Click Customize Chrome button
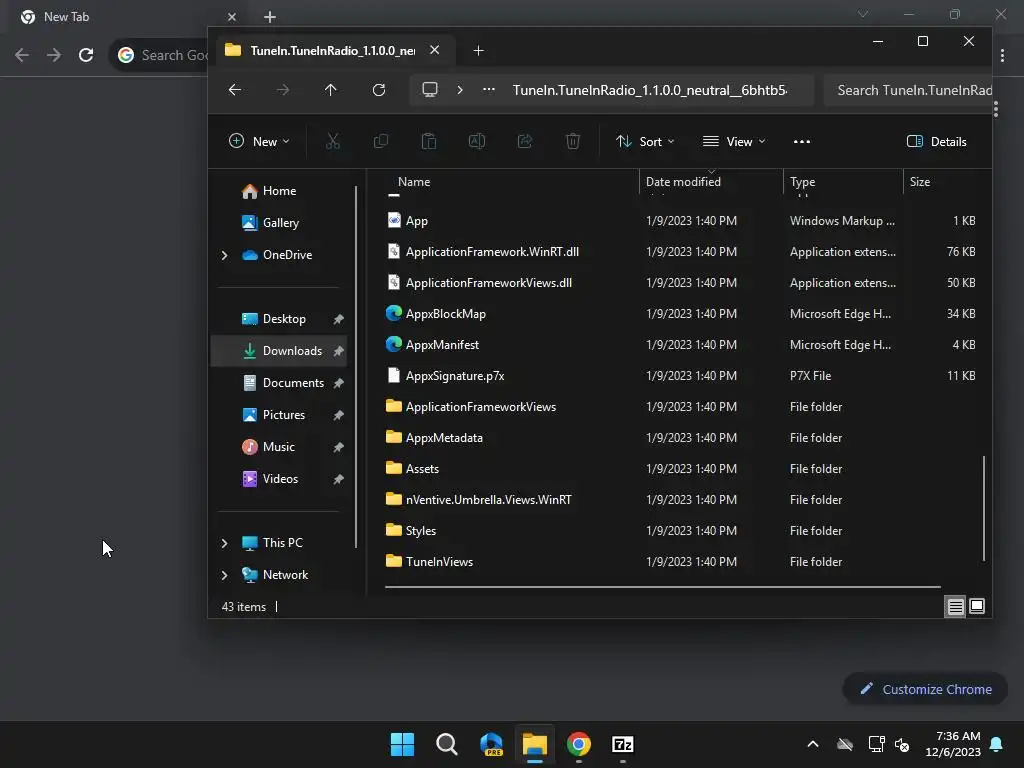 (925, 690)
